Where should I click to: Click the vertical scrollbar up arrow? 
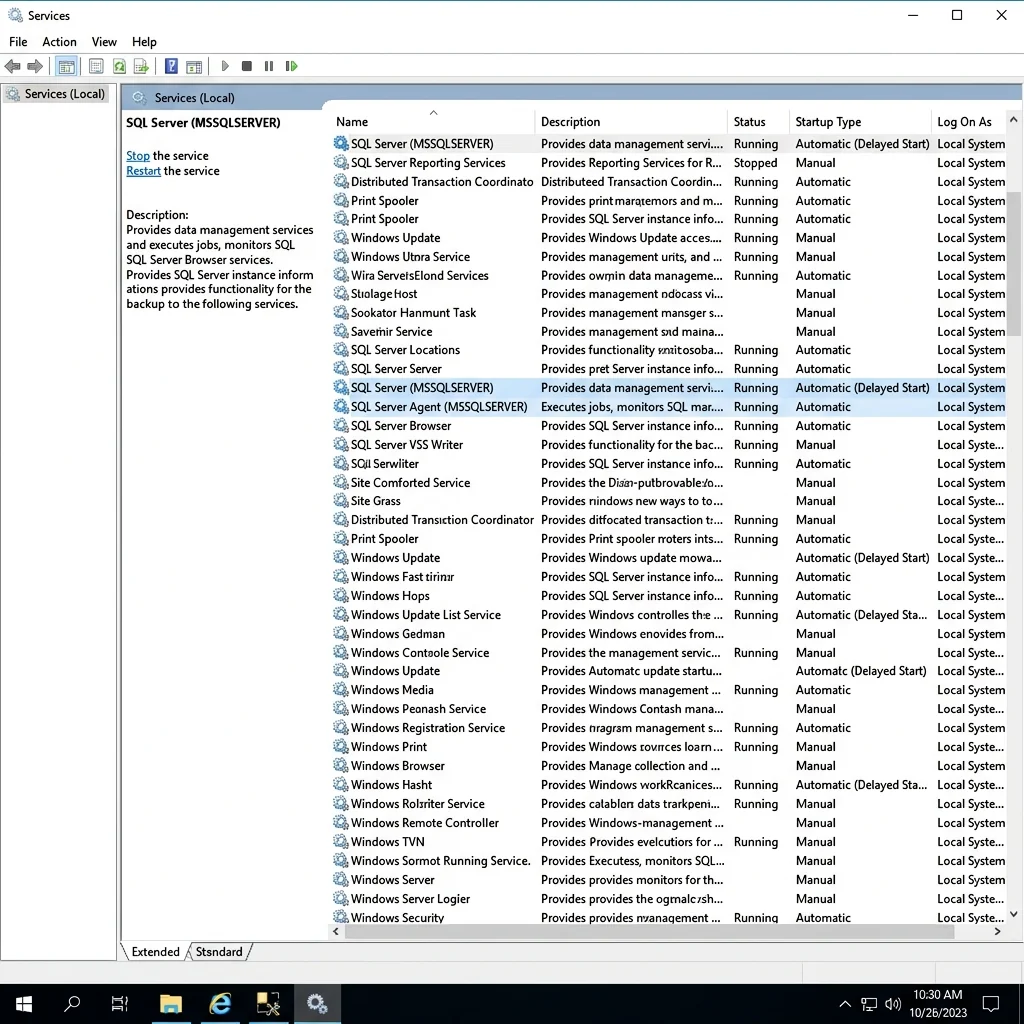point(1014,120)
